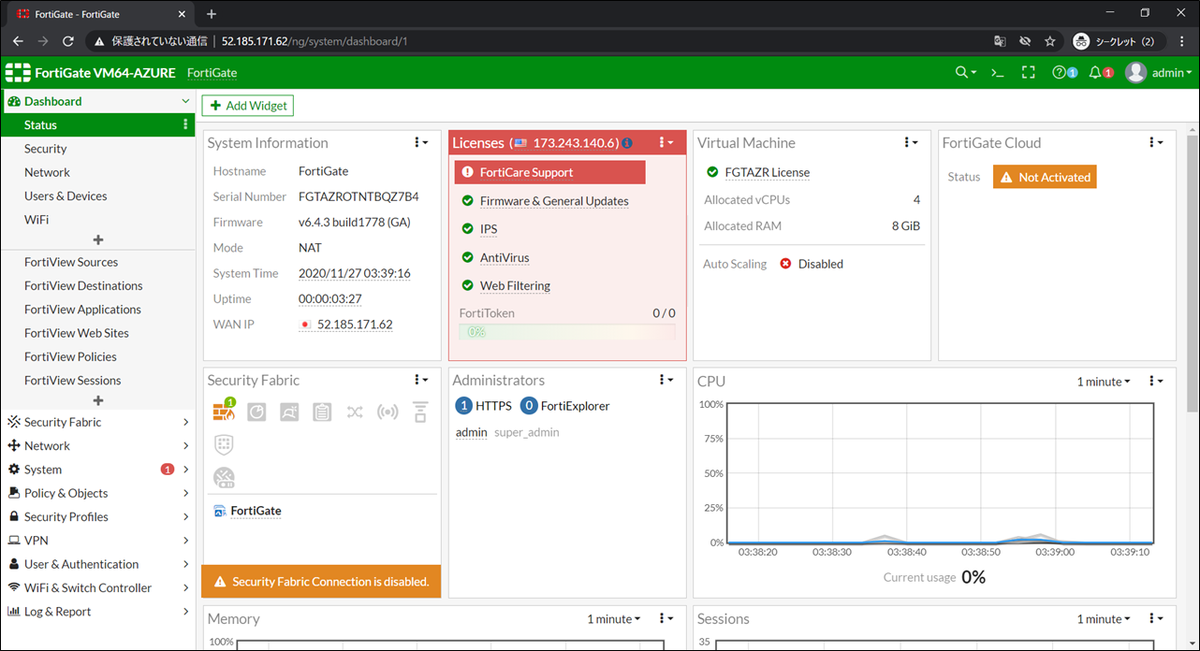
Task: Click the grey shield Fabric icon
Action: coord(224,444)
